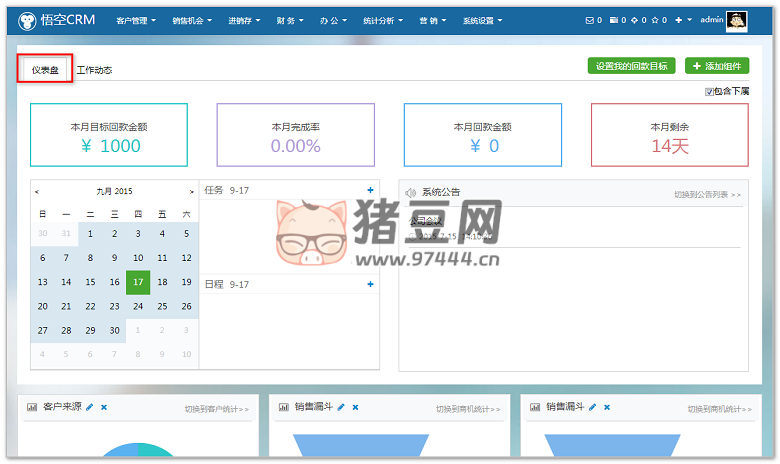This screenshot has width=780, height=464.
Task: Add a new task with 任务 plus icon
Action: click(x=370, y=190)
